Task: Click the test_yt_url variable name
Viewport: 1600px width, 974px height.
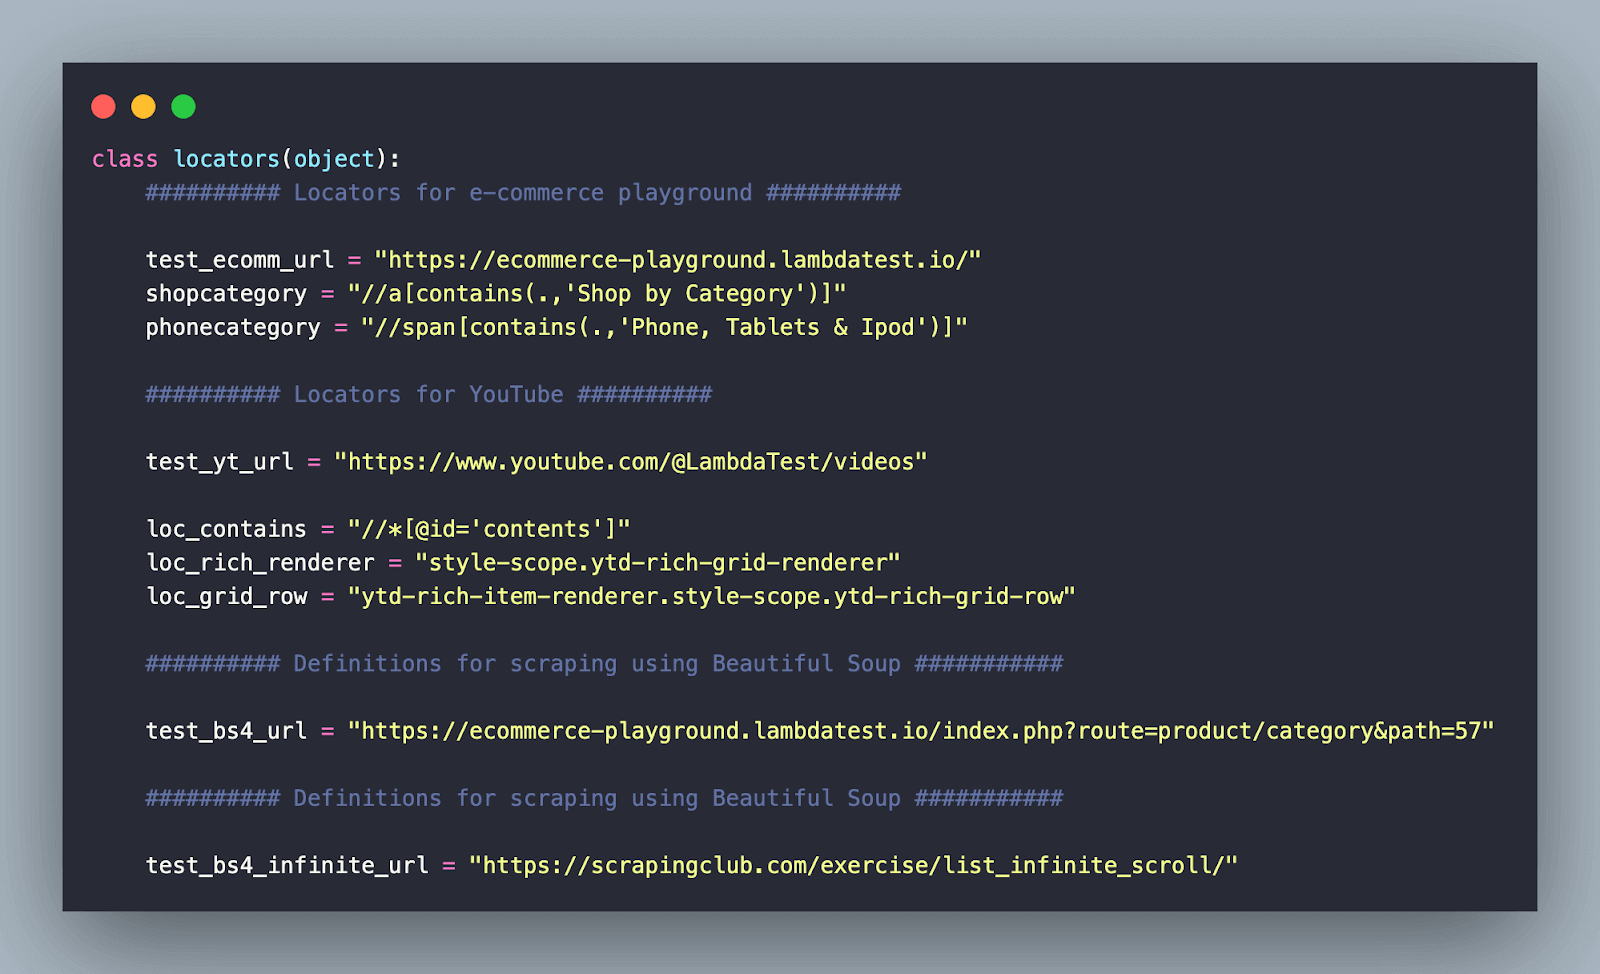Action: (x=218, y=461)
